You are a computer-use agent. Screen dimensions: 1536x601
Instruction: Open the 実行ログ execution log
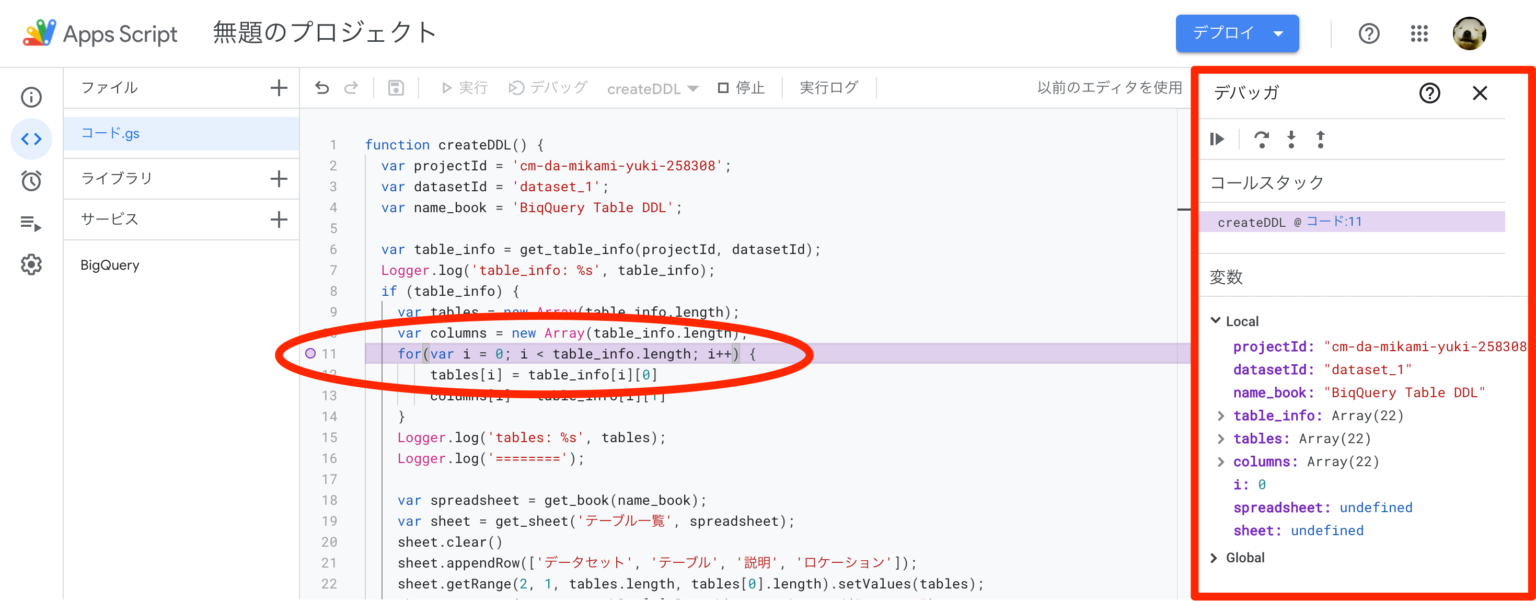pyautogui.click(x=828, y=87)
